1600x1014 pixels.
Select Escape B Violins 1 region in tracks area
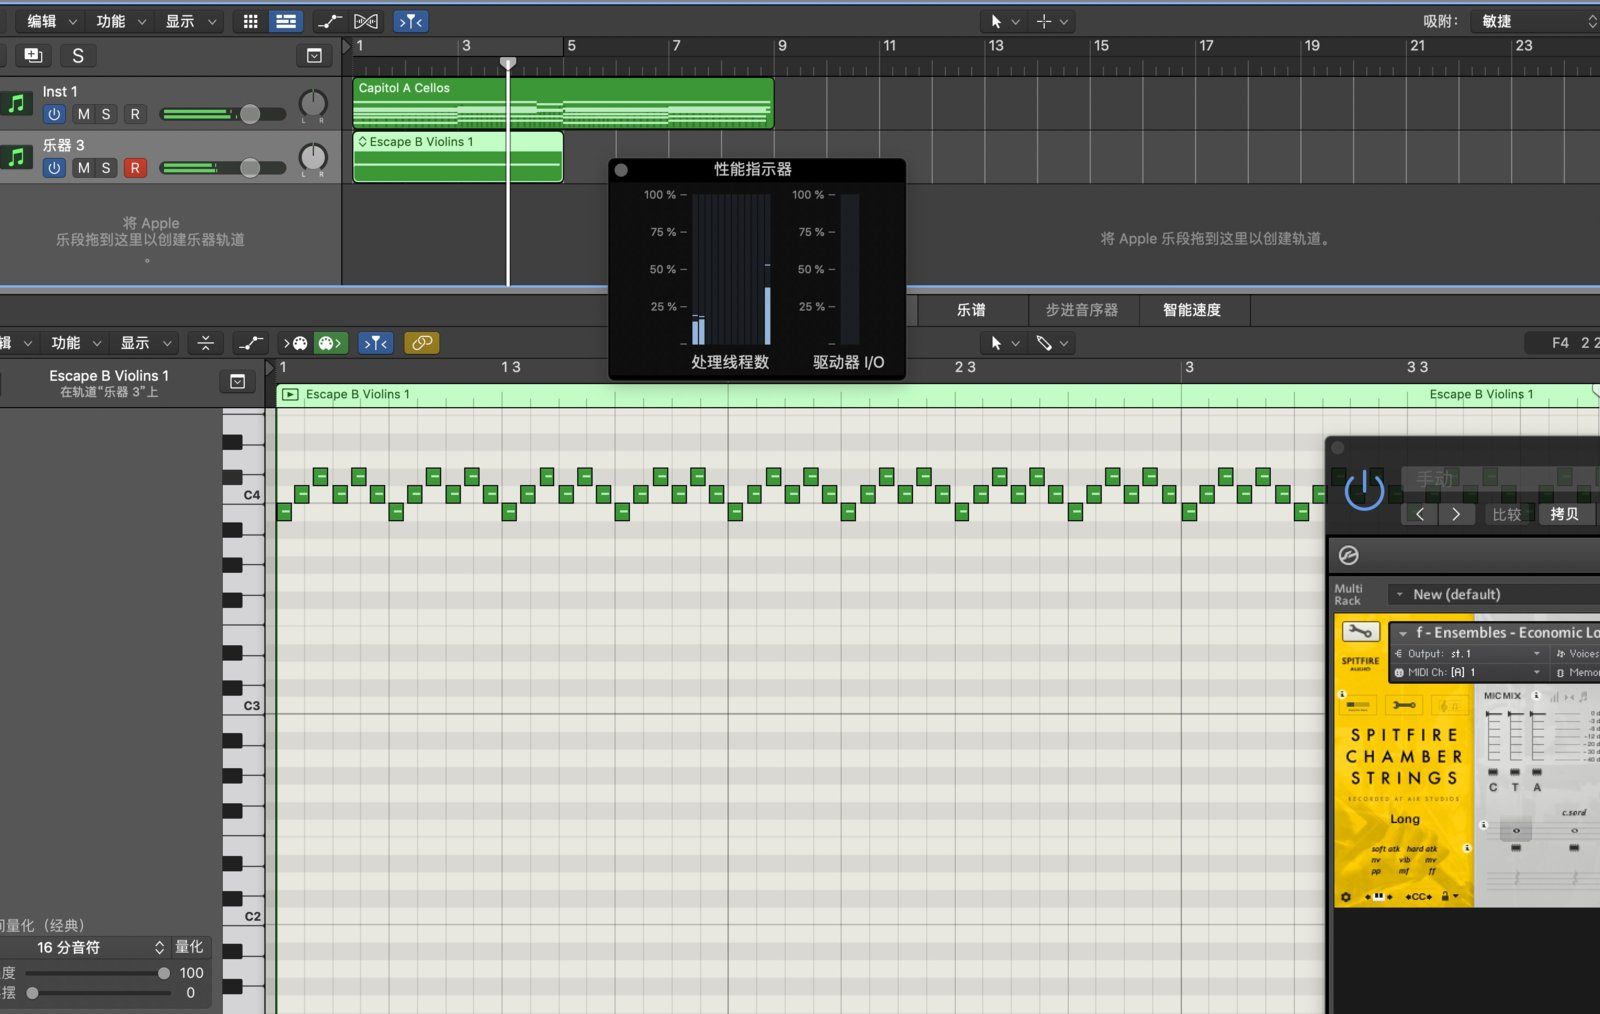tap(458, 157)
